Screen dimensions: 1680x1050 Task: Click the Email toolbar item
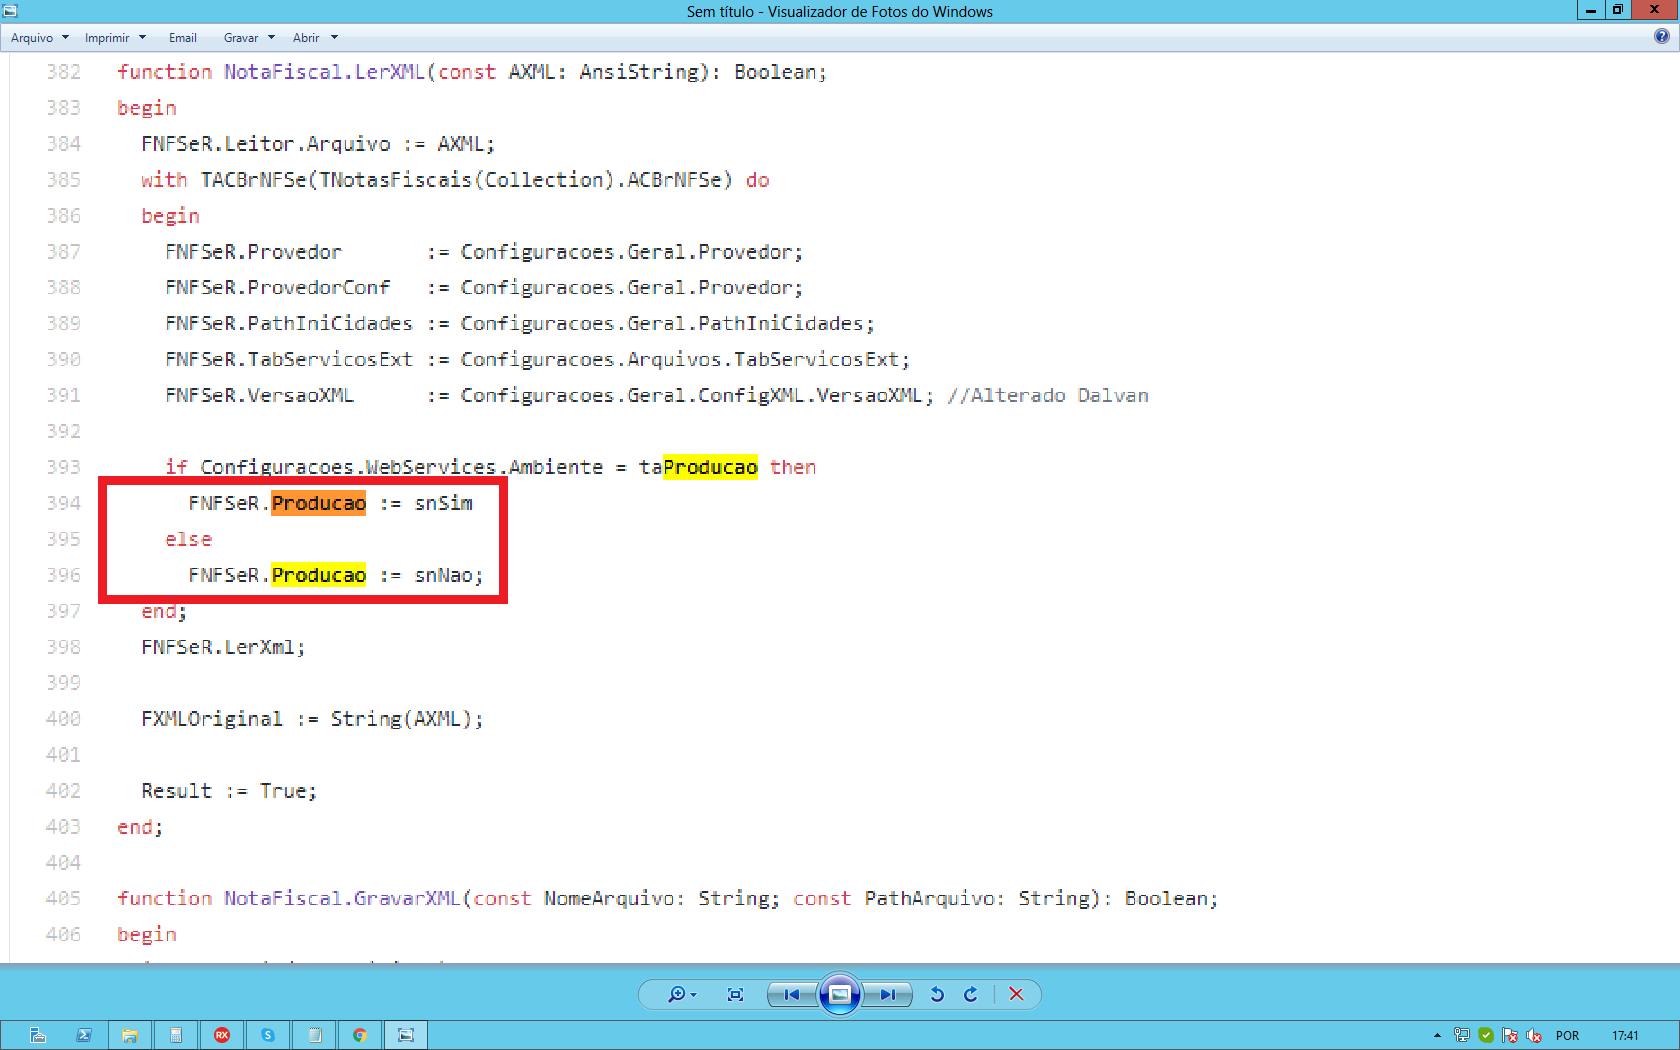[183, 38]
